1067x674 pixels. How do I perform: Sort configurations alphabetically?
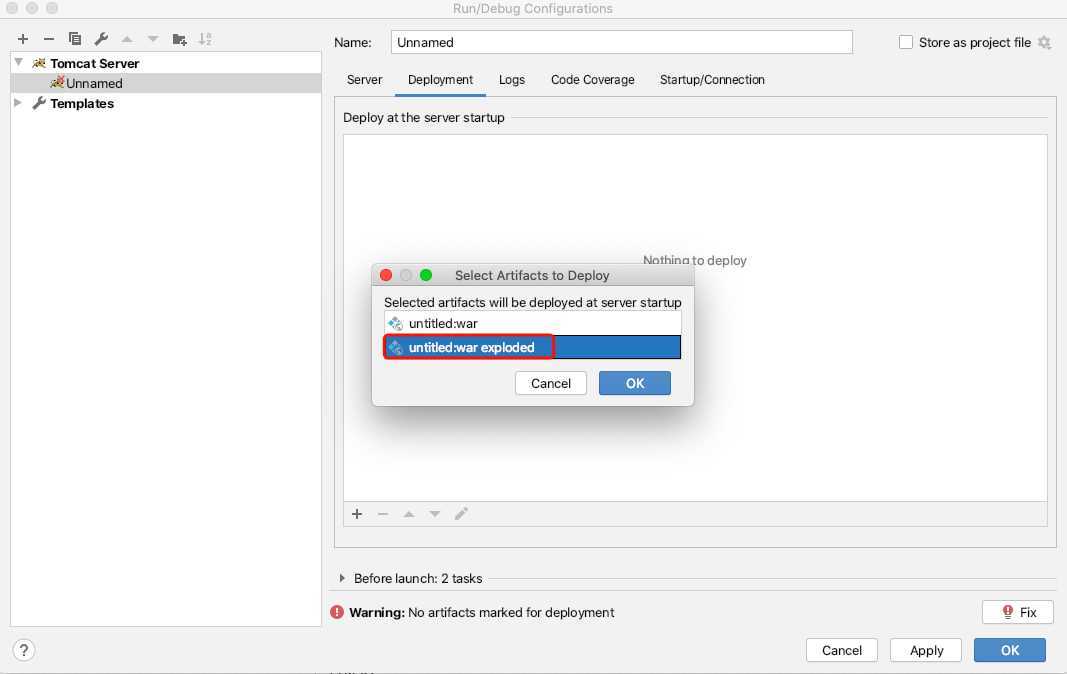pos(205,39)
